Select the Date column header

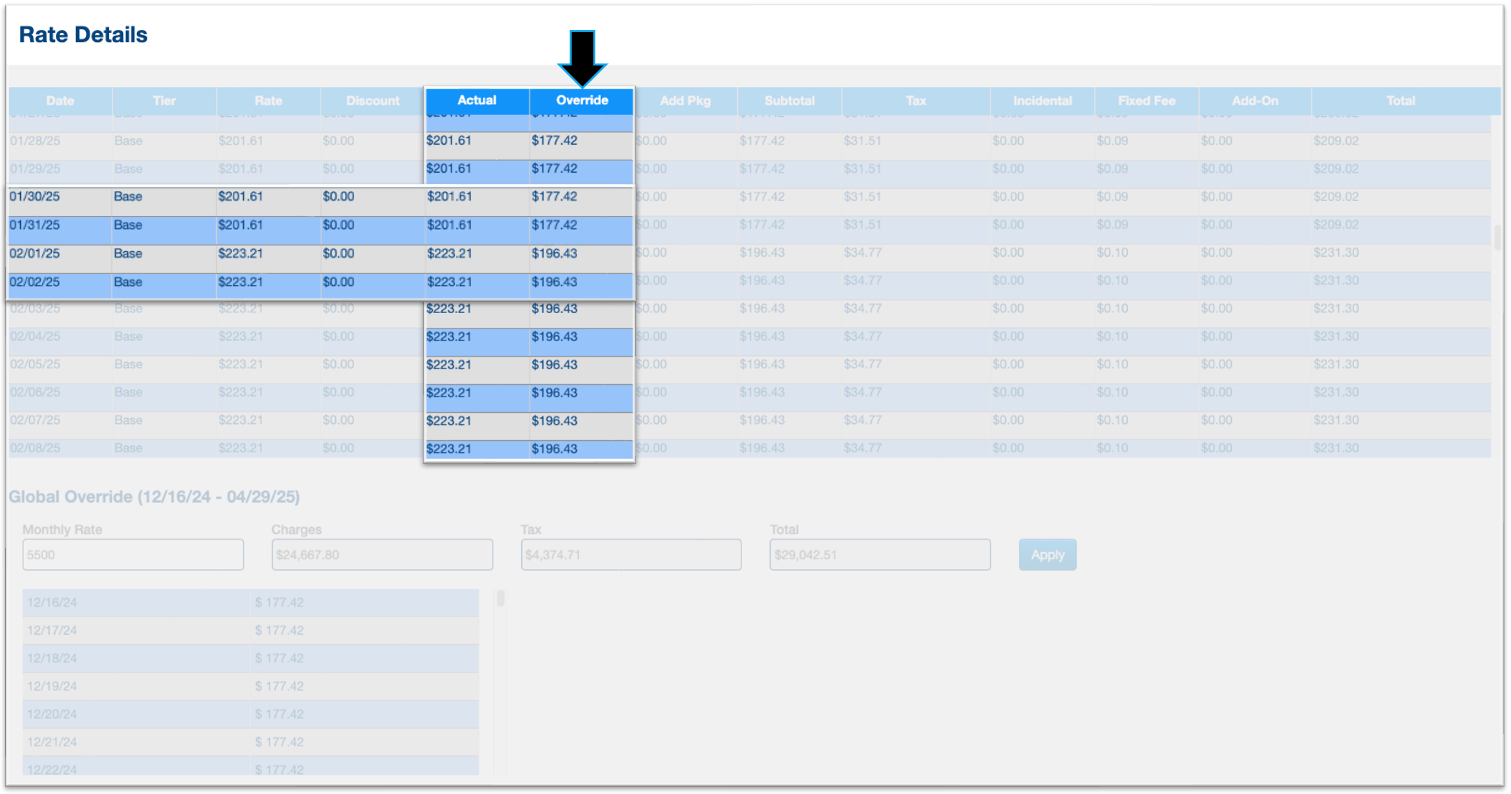click(60, 101)
